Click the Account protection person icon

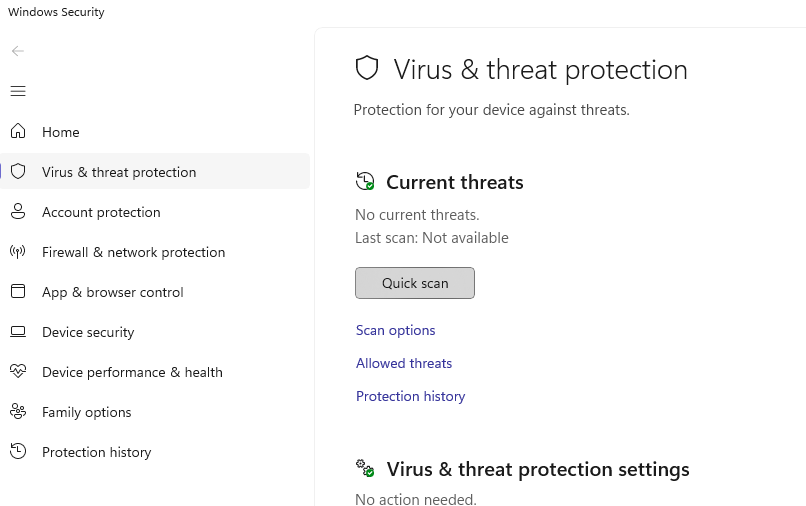click(18, 211)
